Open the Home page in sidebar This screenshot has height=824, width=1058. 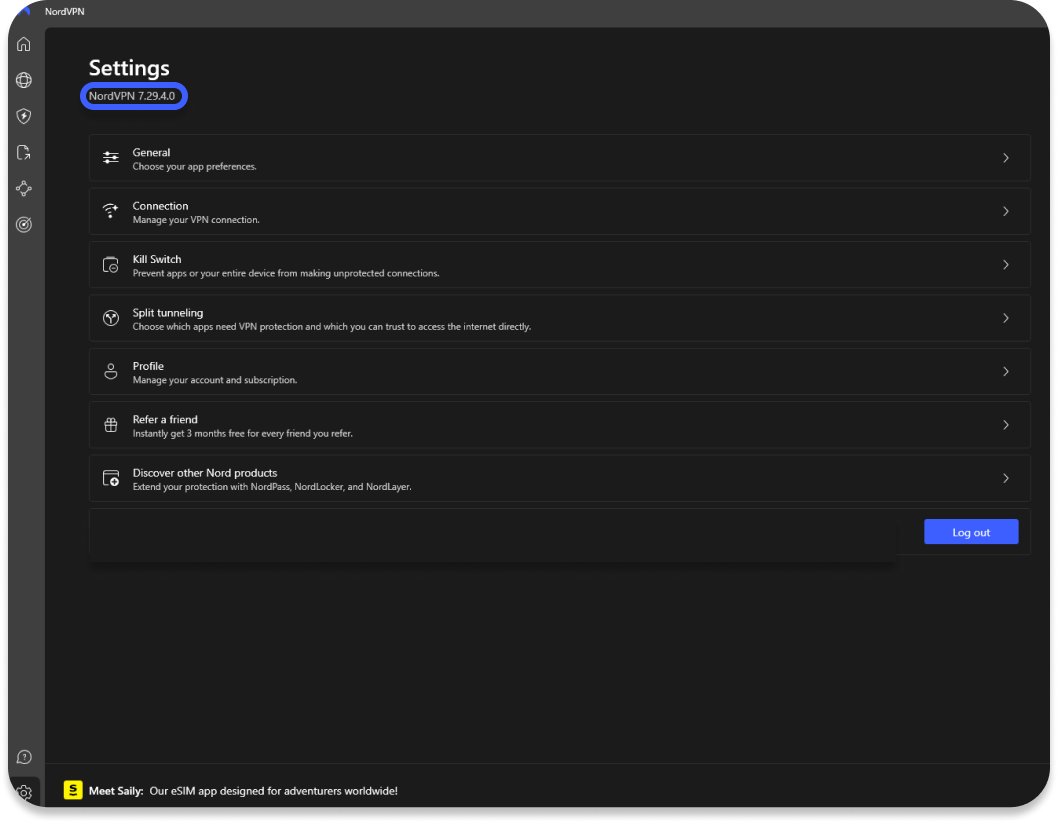(x=24, y=45)
